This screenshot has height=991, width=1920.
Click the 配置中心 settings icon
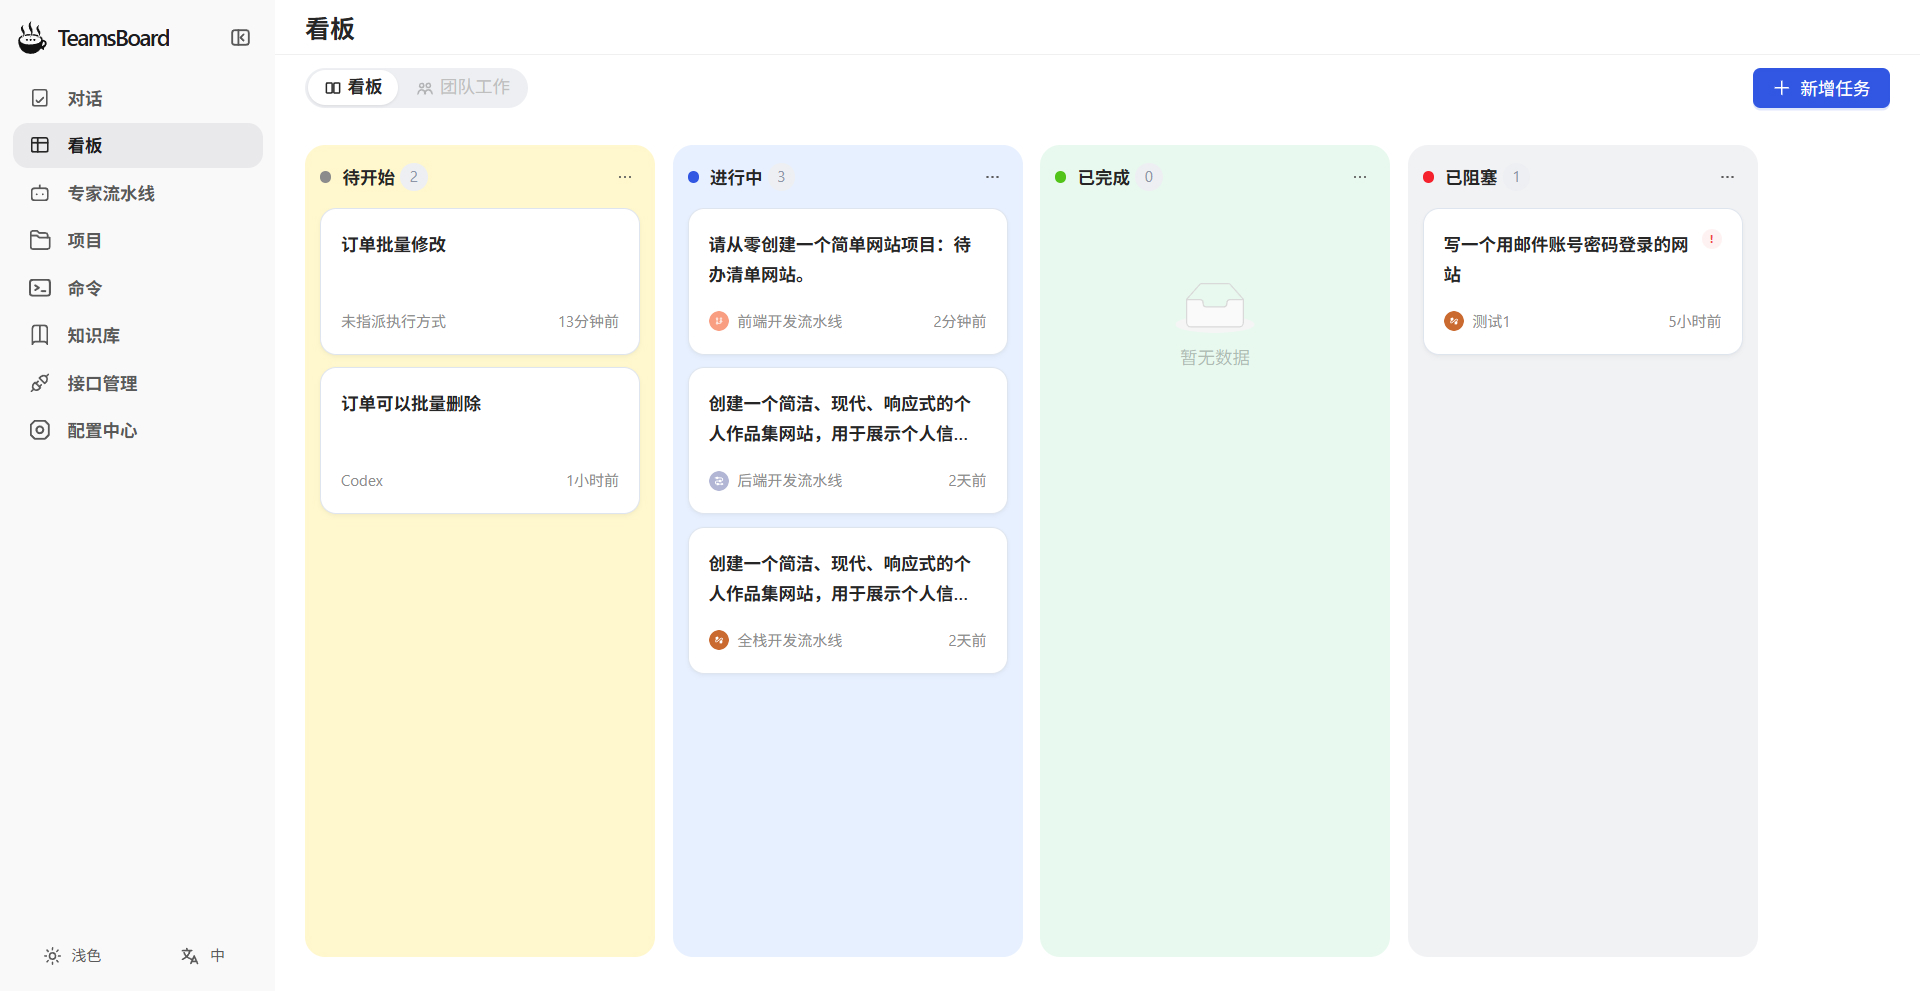[40, 430]
